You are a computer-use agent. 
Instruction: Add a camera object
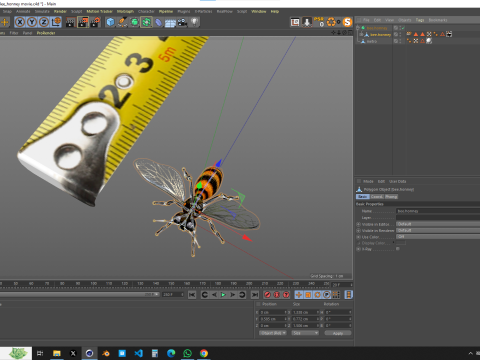182,22
